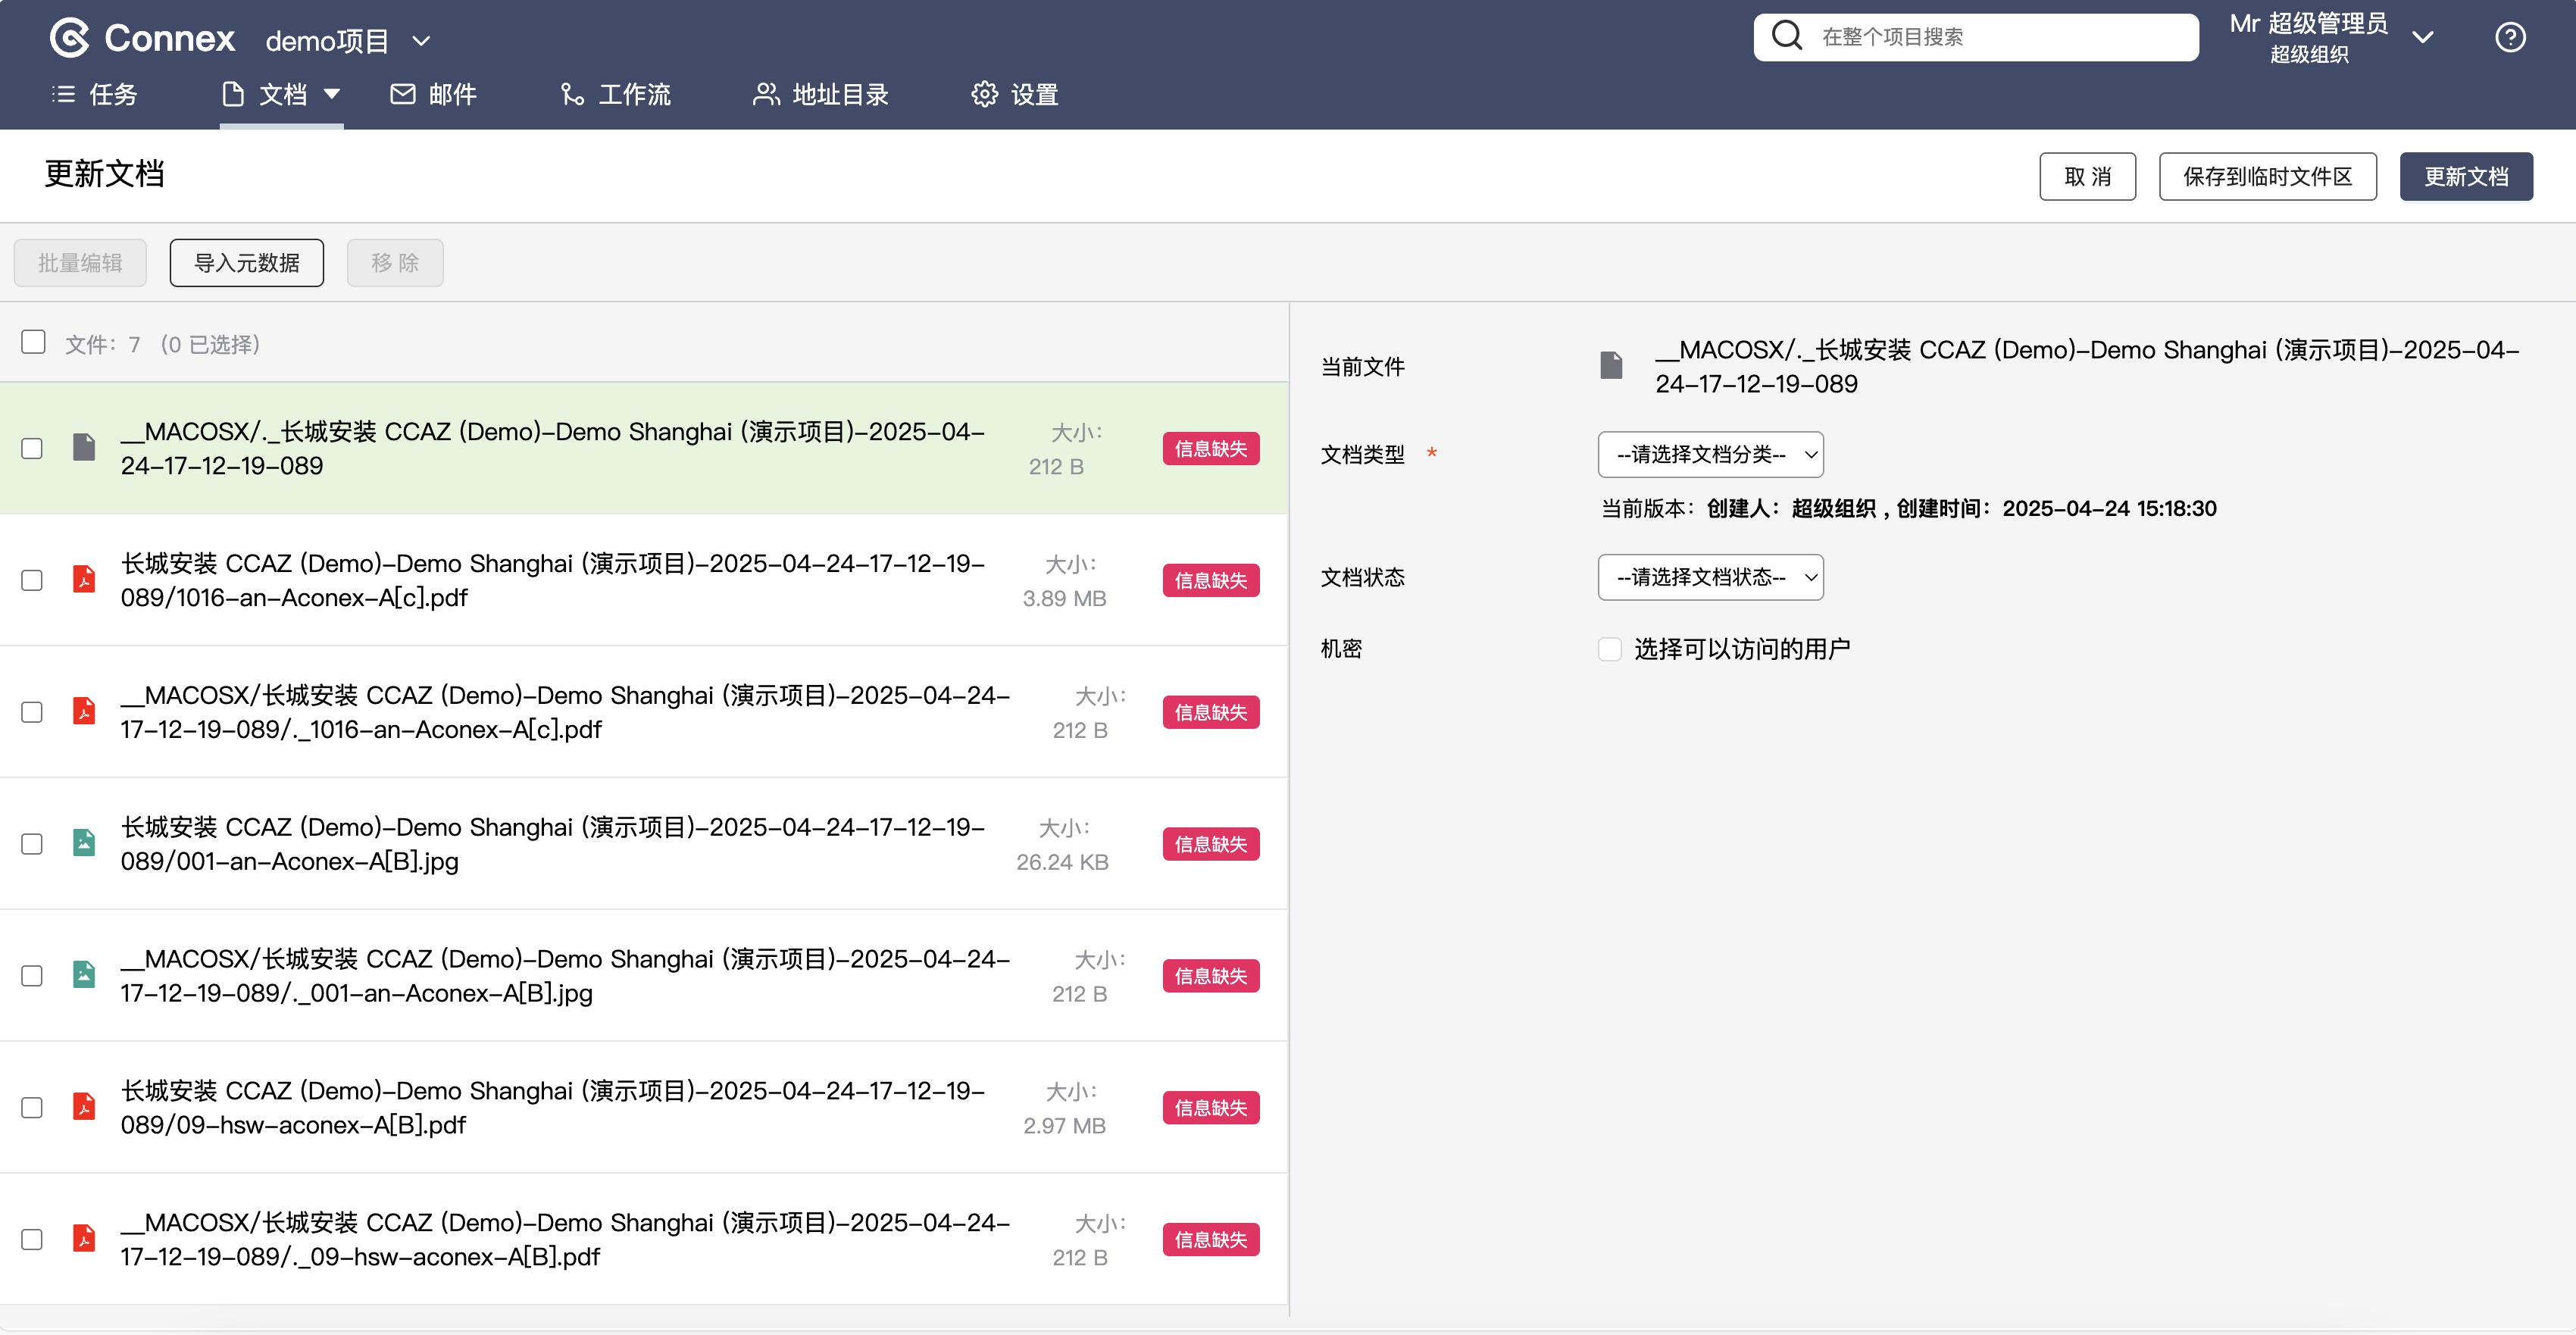Click the 导入元数据 button
Viewport: 2576px width, 1335px height.
point(246,263)
